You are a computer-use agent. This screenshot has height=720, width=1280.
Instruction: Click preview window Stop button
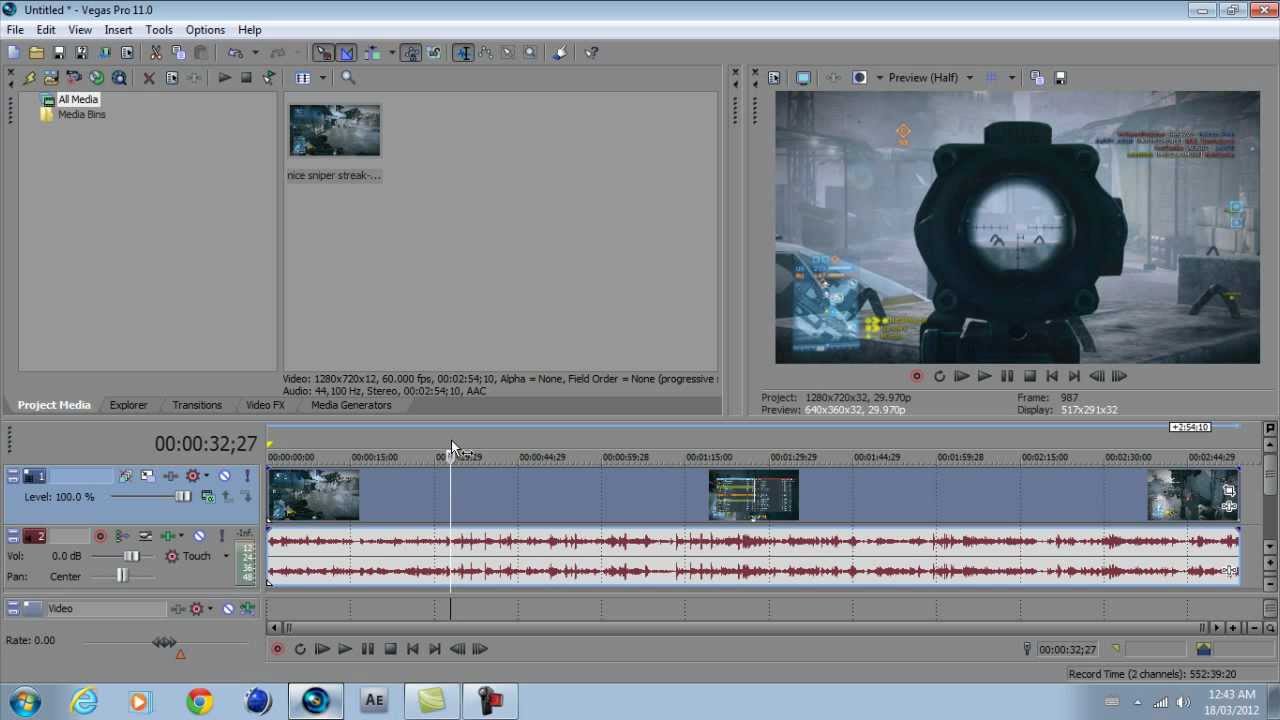click(1030, 376)
